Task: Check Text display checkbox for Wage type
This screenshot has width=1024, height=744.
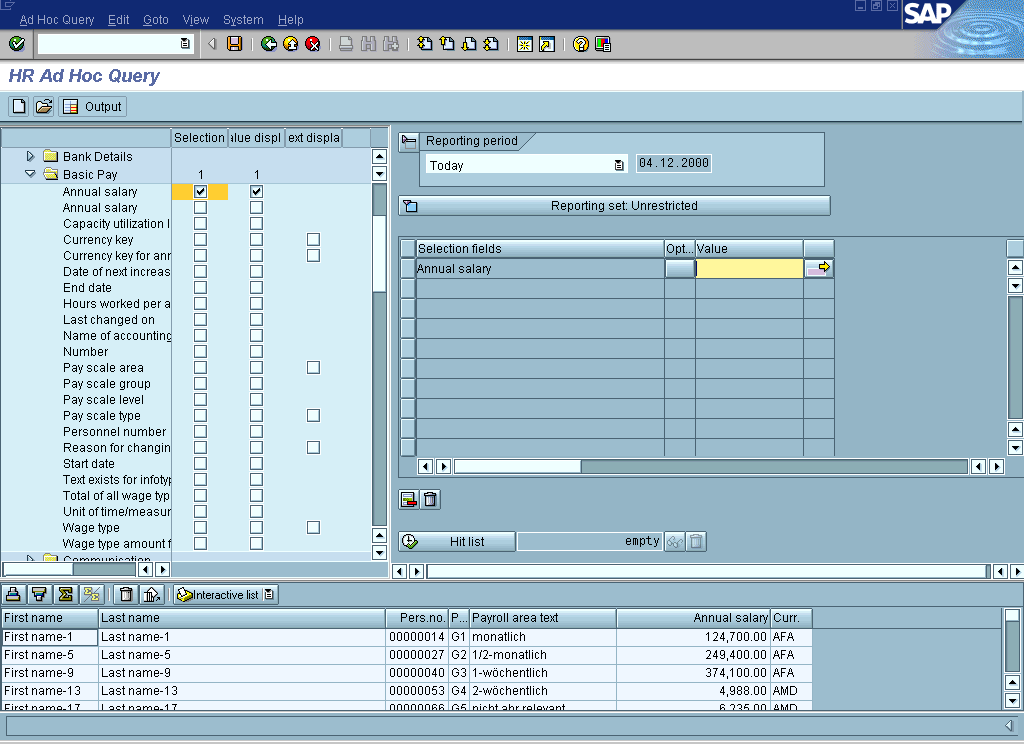Action: [x=313, y=528]
